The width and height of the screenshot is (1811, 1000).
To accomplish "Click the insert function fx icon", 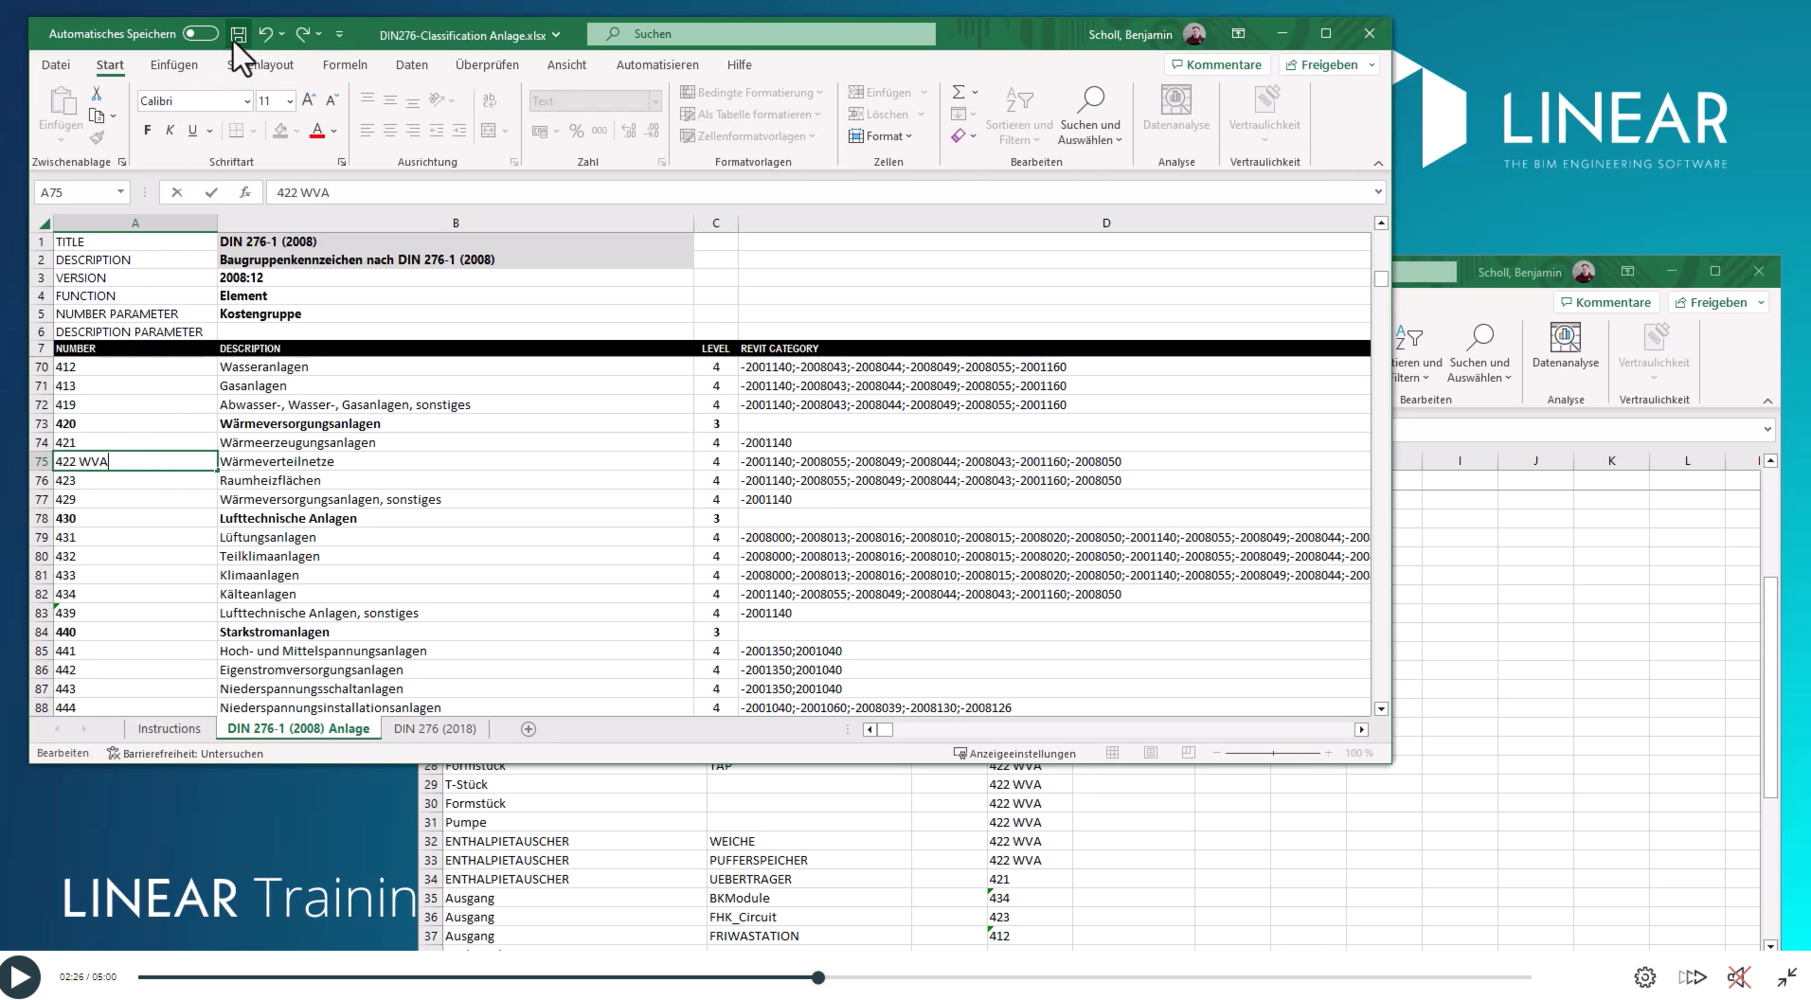I will click(245, 192).
